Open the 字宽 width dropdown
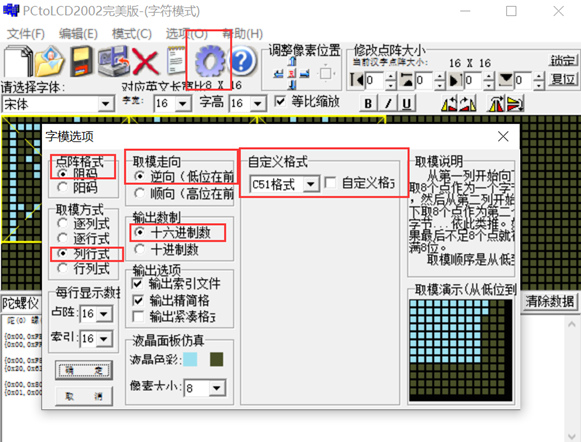The width and height of the screenshot is (581, 442). point(182,103)
